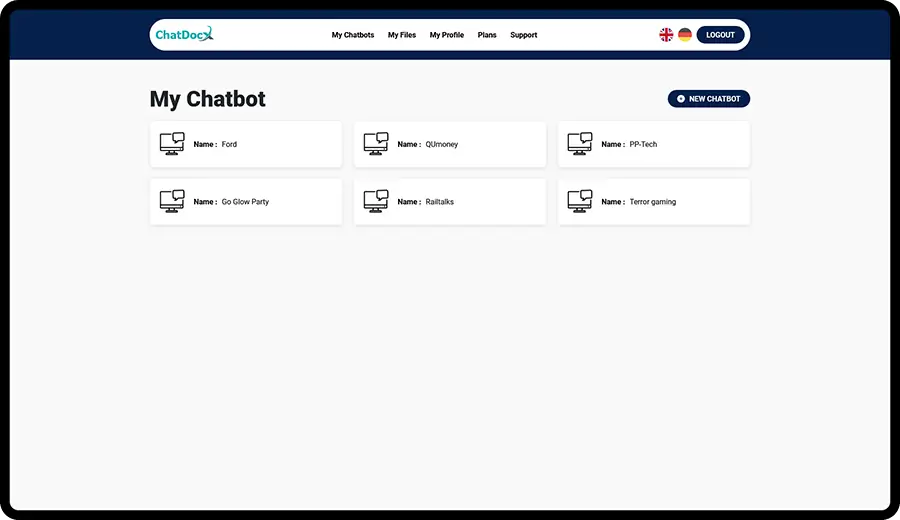Image resolution: width=900 pixels, height=520 pixels.
Task: Click the chatbot icon on Go Glow Party card
Action: tap(172, 201)
